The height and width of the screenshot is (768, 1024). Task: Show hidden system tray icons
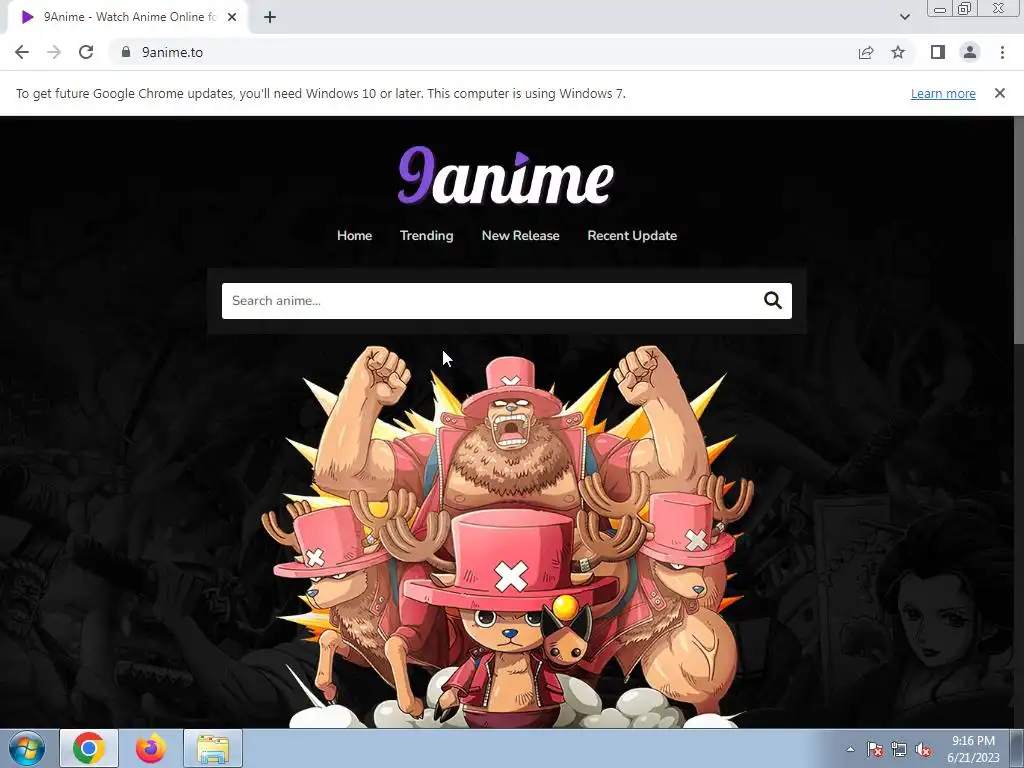850,750
